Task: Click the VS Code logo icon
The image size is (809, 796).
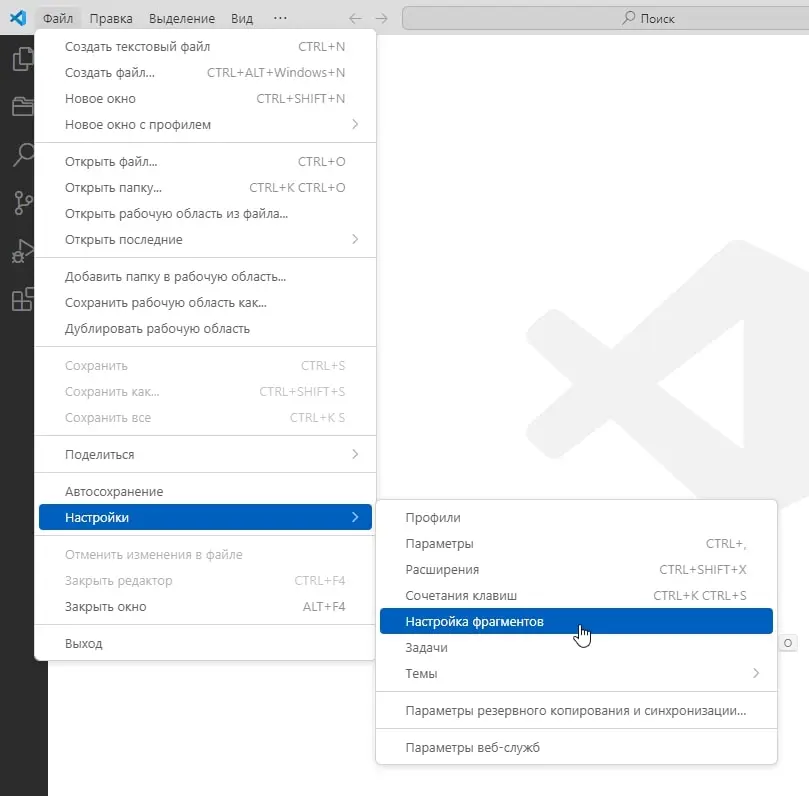Action: (18, 18)
